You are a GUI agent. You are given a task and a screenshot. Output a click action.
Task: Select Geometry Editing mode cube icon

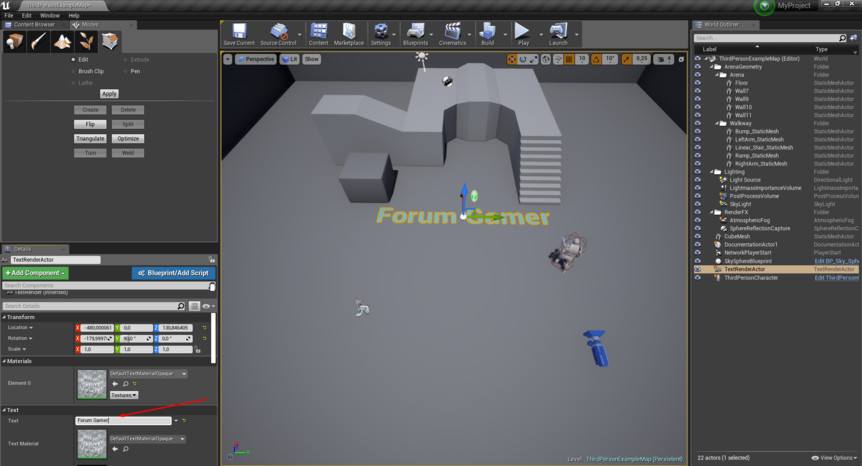click(x=109, y=41)
